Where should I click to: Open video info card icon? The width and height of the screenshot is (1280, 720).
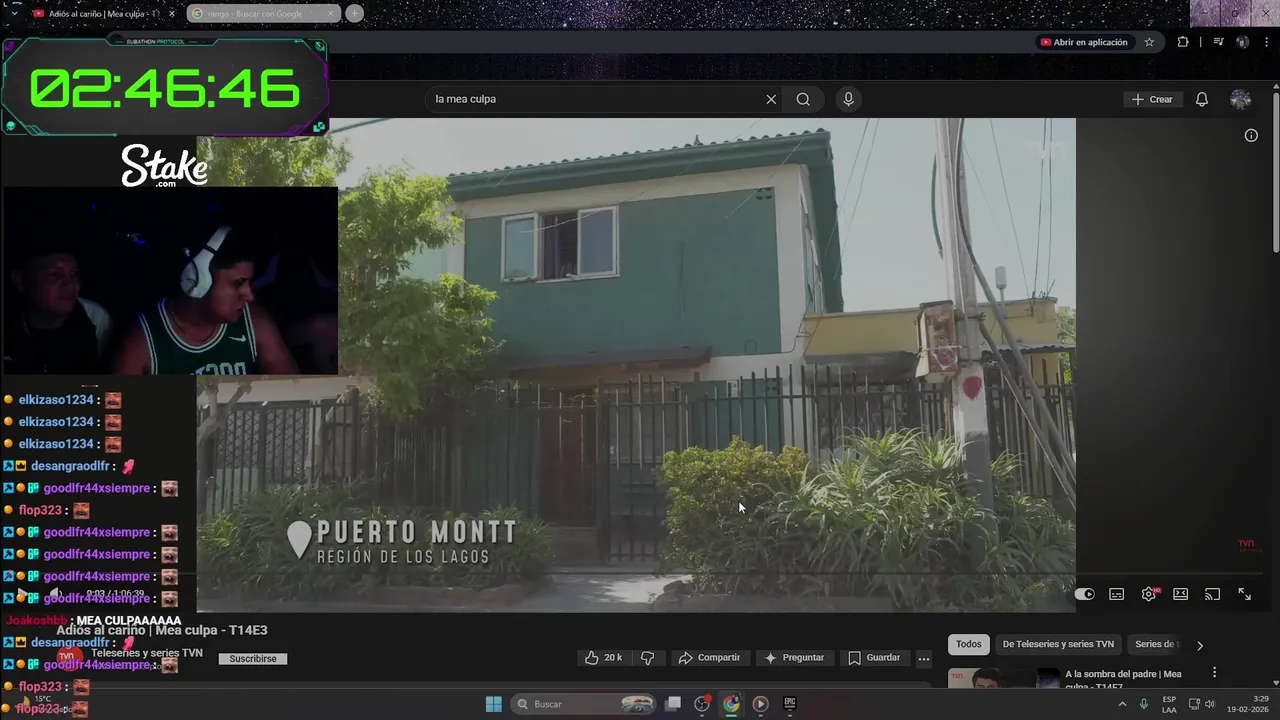pos(1251,135)
